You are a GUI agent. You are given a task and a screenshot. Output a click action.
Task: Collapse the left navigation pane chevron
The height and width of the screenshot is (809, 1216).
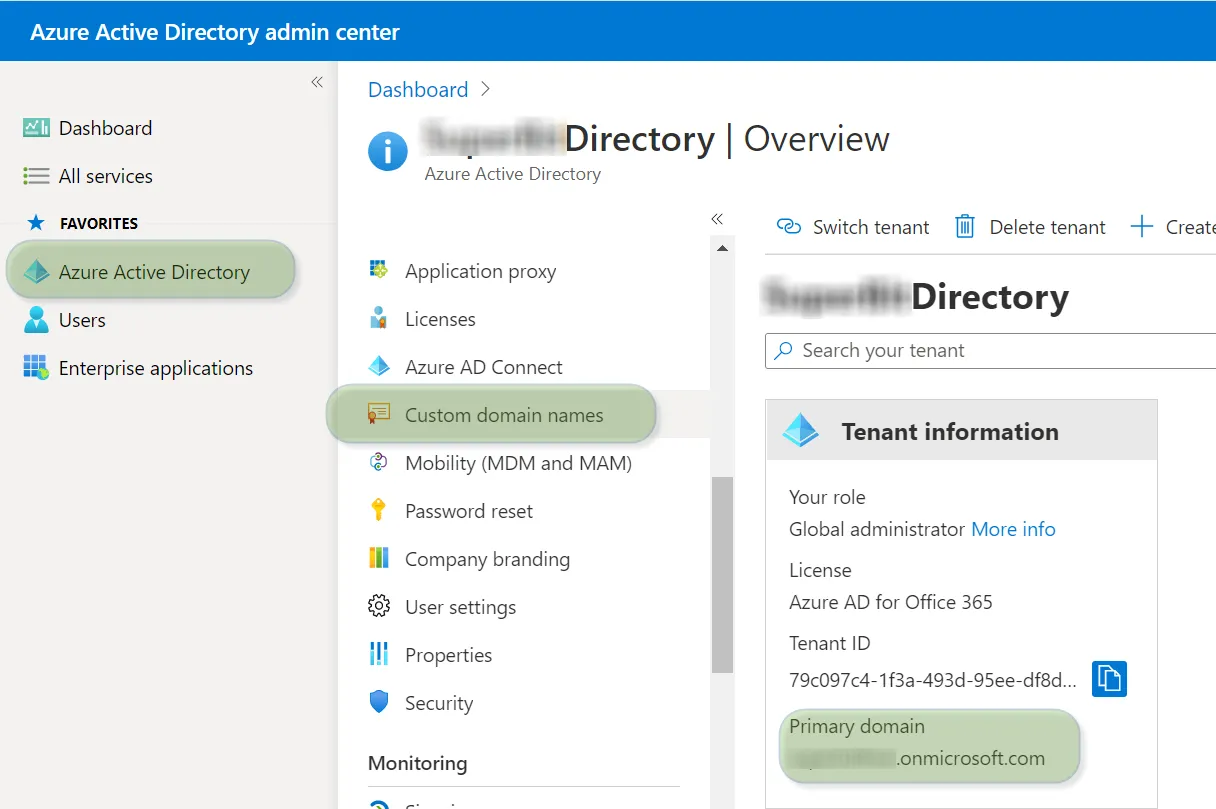pyautogui.click(x=317, y=82)
